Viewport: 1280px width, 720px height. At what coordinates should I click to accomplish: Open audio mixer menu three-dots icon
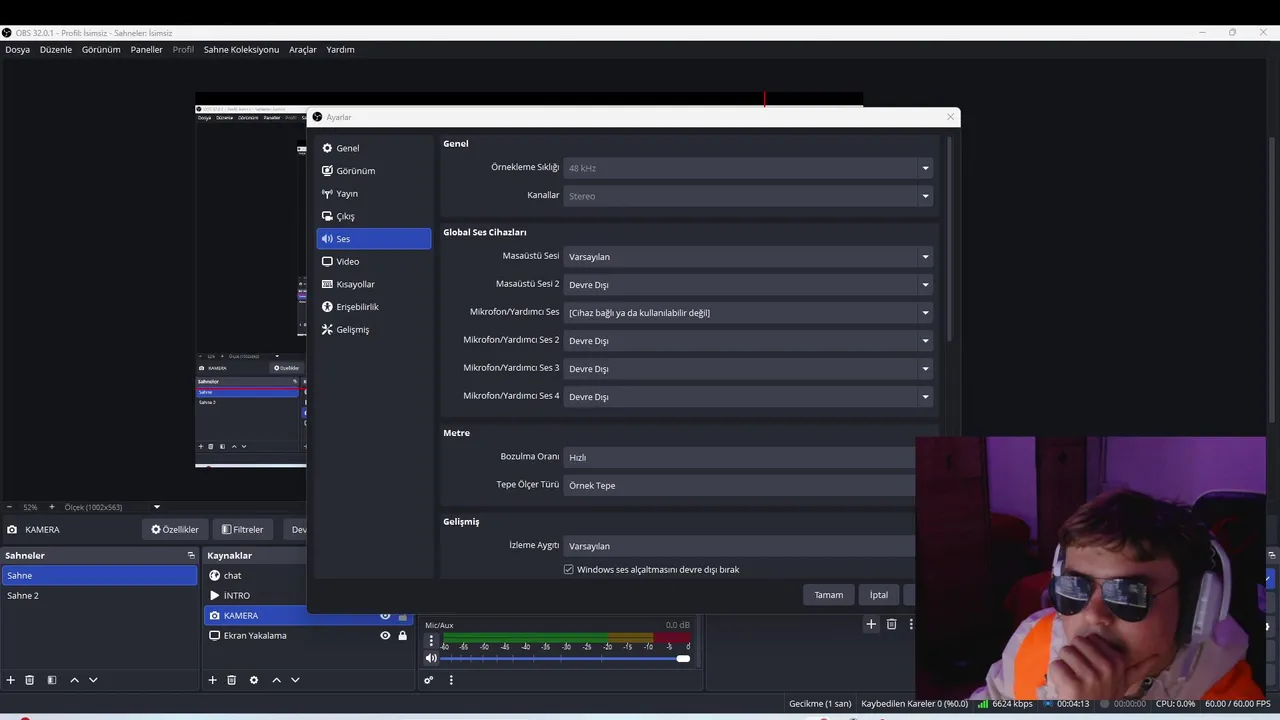coord(451,680)
